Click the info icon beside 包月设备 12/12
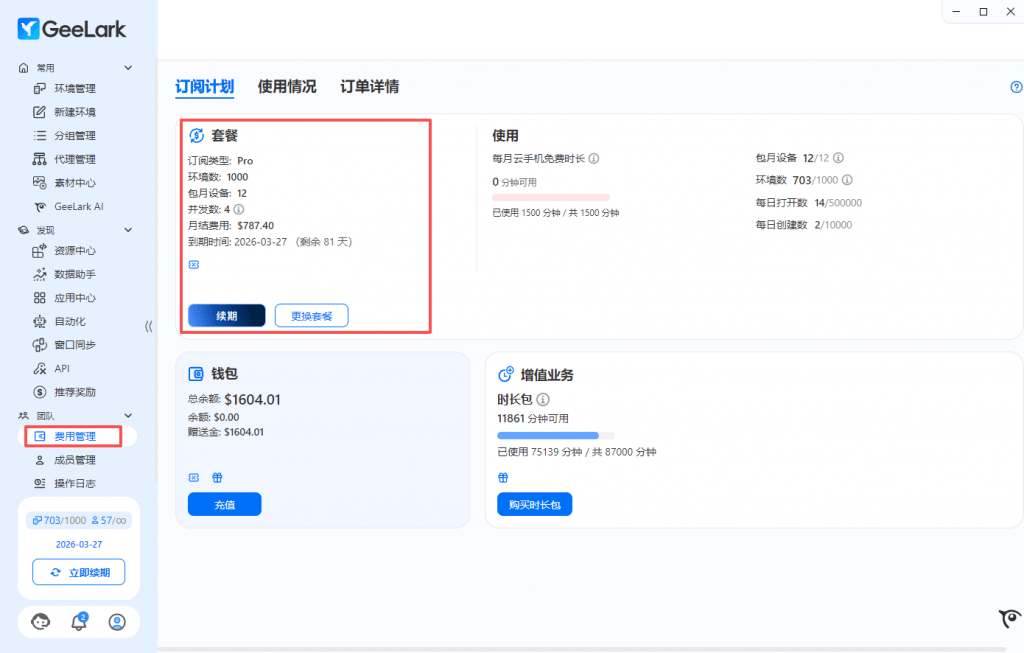 point(838,158)
